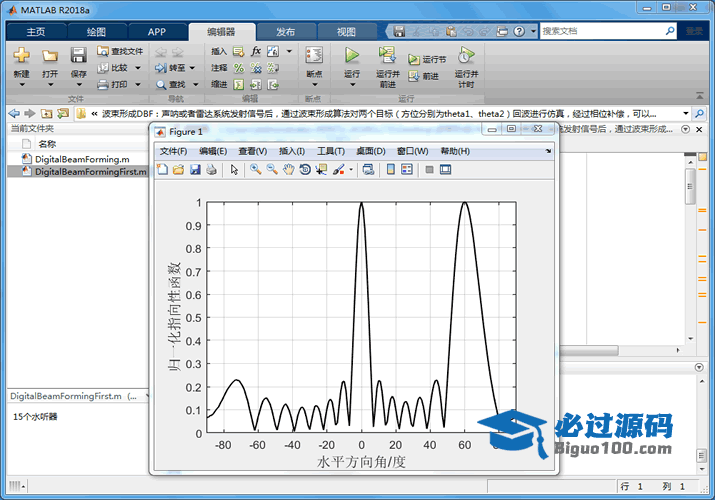Click the editor horizontal scrollbar
Viewport: 715px width, 500px height.
pyautogui.click(x=589, y=350)
